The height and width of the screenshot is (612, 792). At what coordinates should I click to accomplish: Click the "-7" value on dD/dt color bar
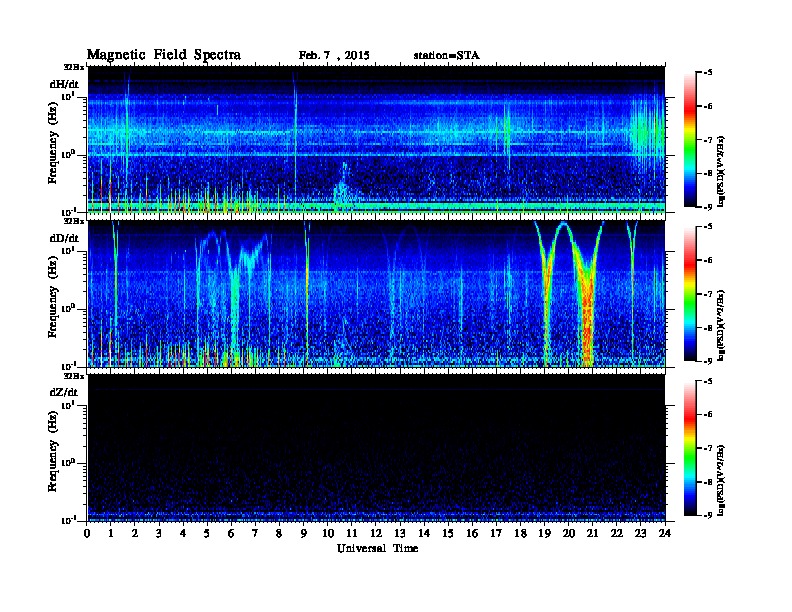click(x=708, y=294)
